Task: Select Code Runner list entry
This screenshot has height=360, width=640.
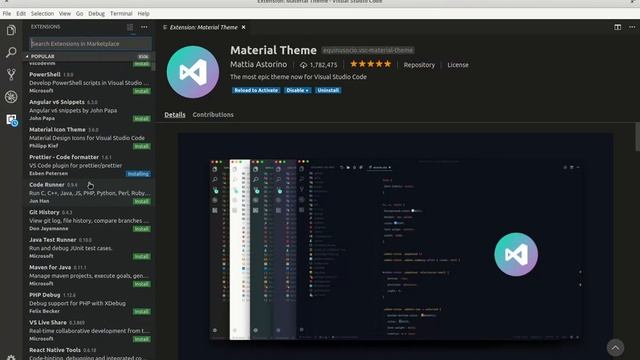Action: (x=89, y=193)
